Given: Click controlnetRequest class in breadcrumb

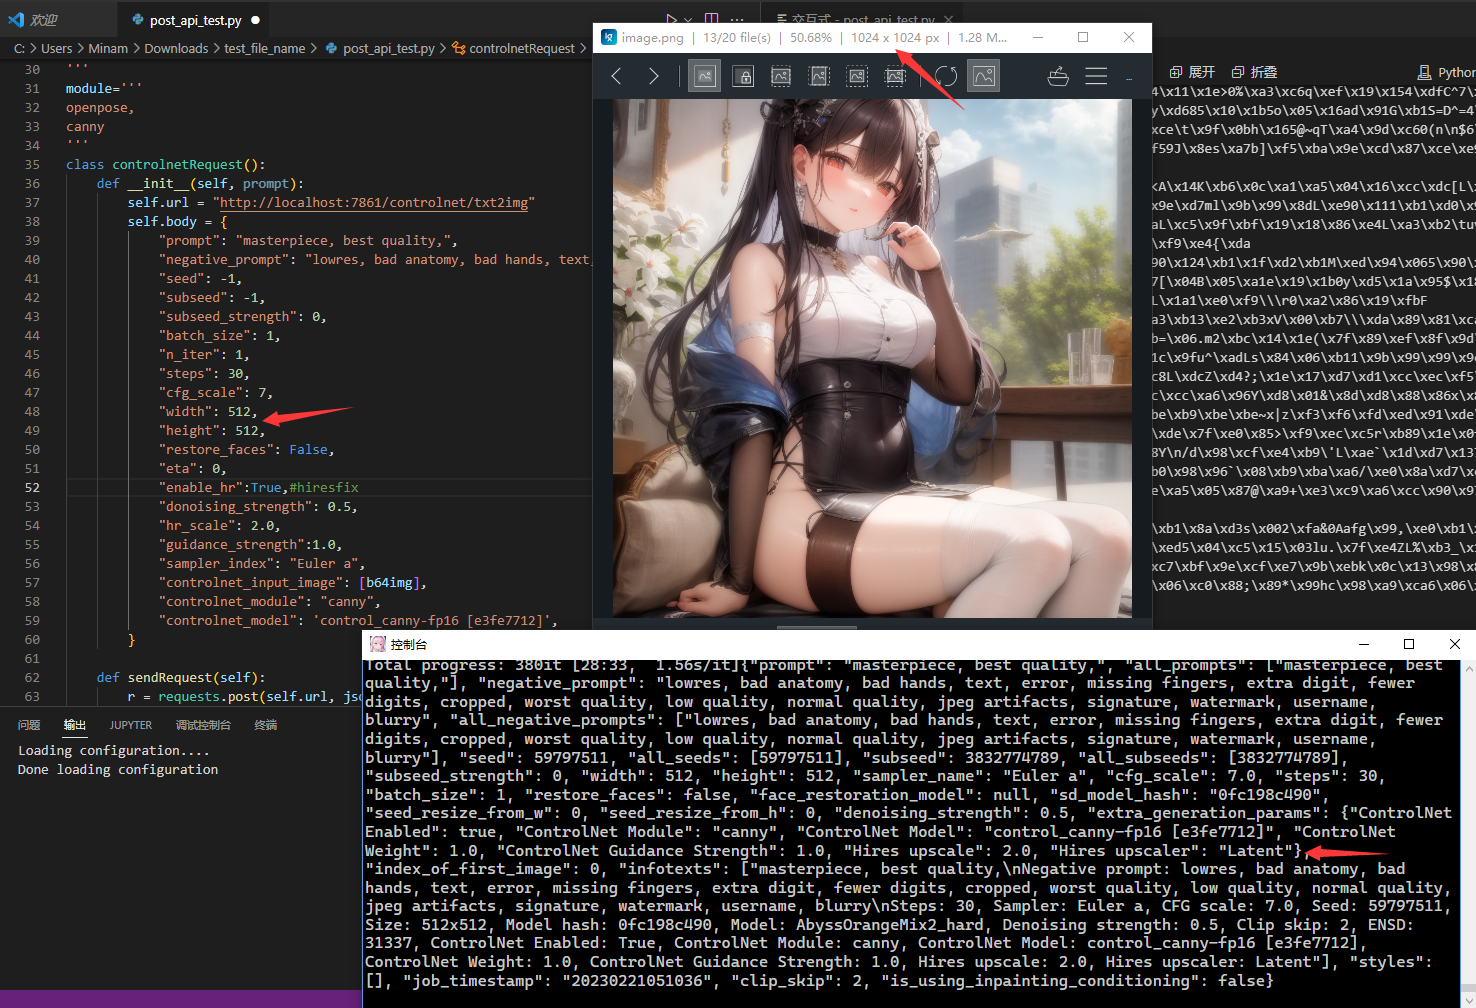Looking at the screenshot, I should [522, 48].
